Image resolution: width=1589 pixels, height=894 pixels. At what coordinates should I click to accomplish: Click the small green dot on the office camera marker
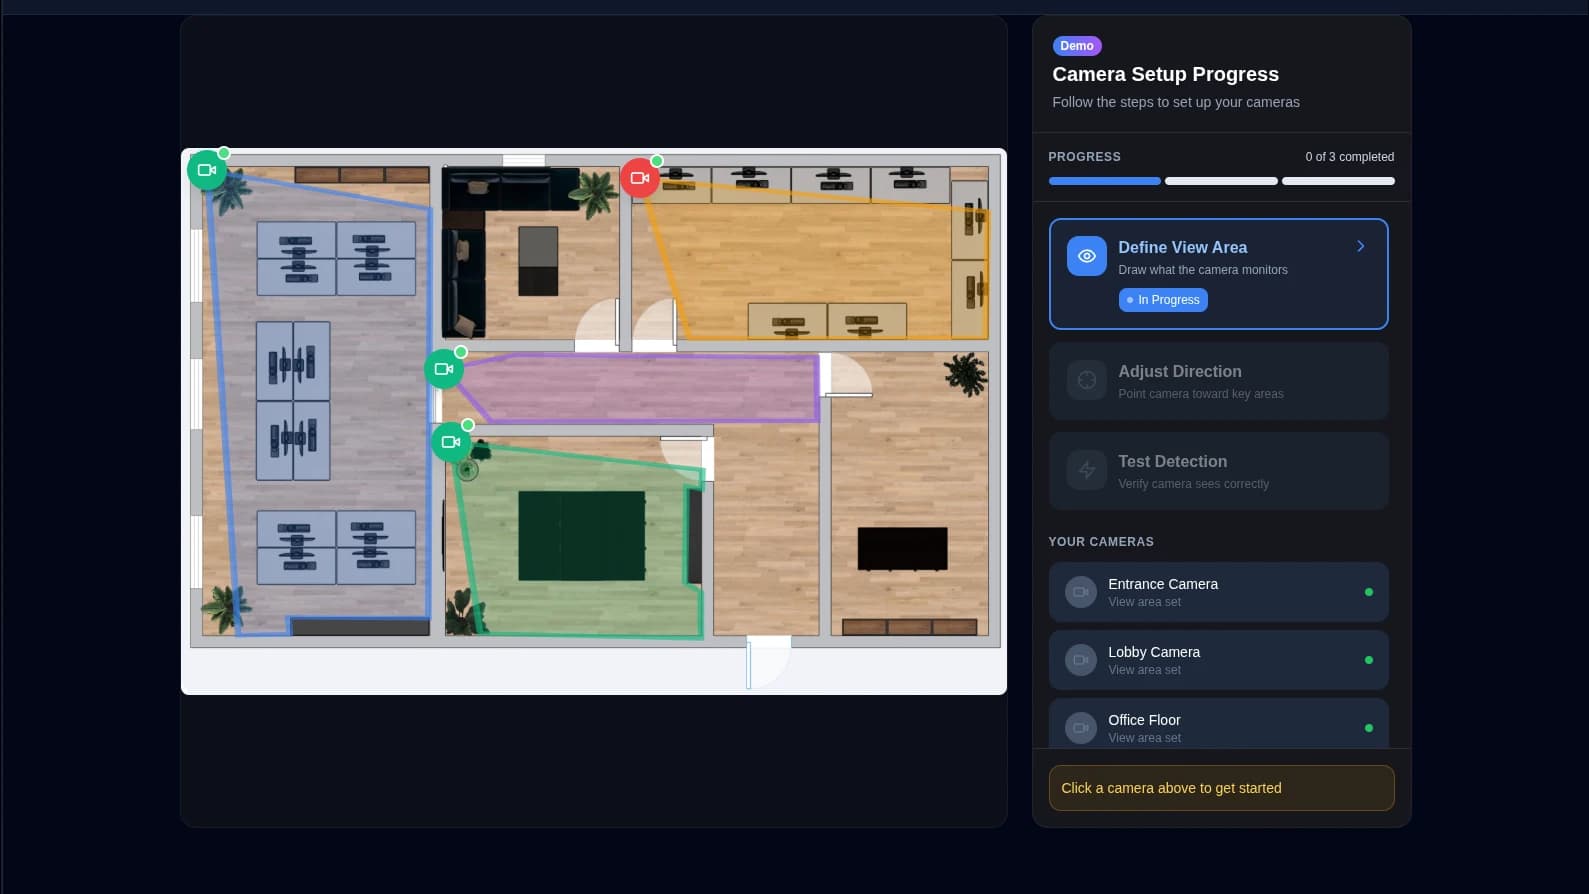click(224, 153)
